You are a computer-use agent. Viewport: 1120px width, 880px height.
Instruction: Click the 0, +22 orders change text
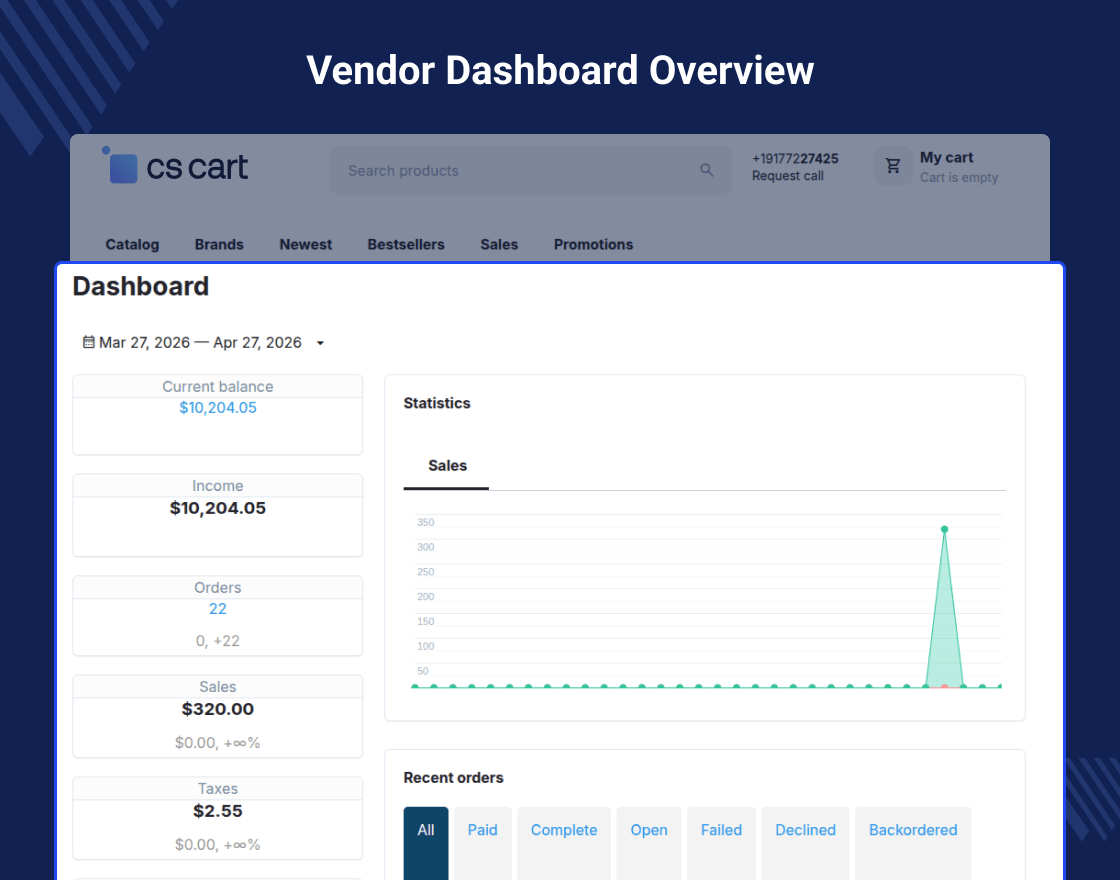pos(218,641)
